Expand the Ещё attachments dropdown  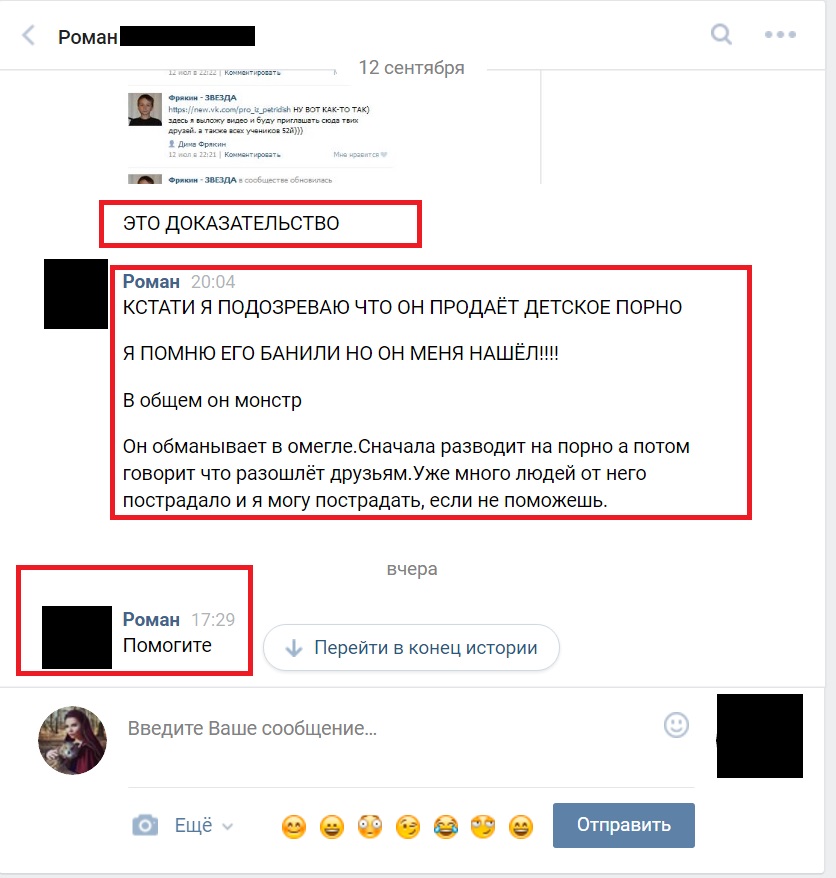[203, 825]
